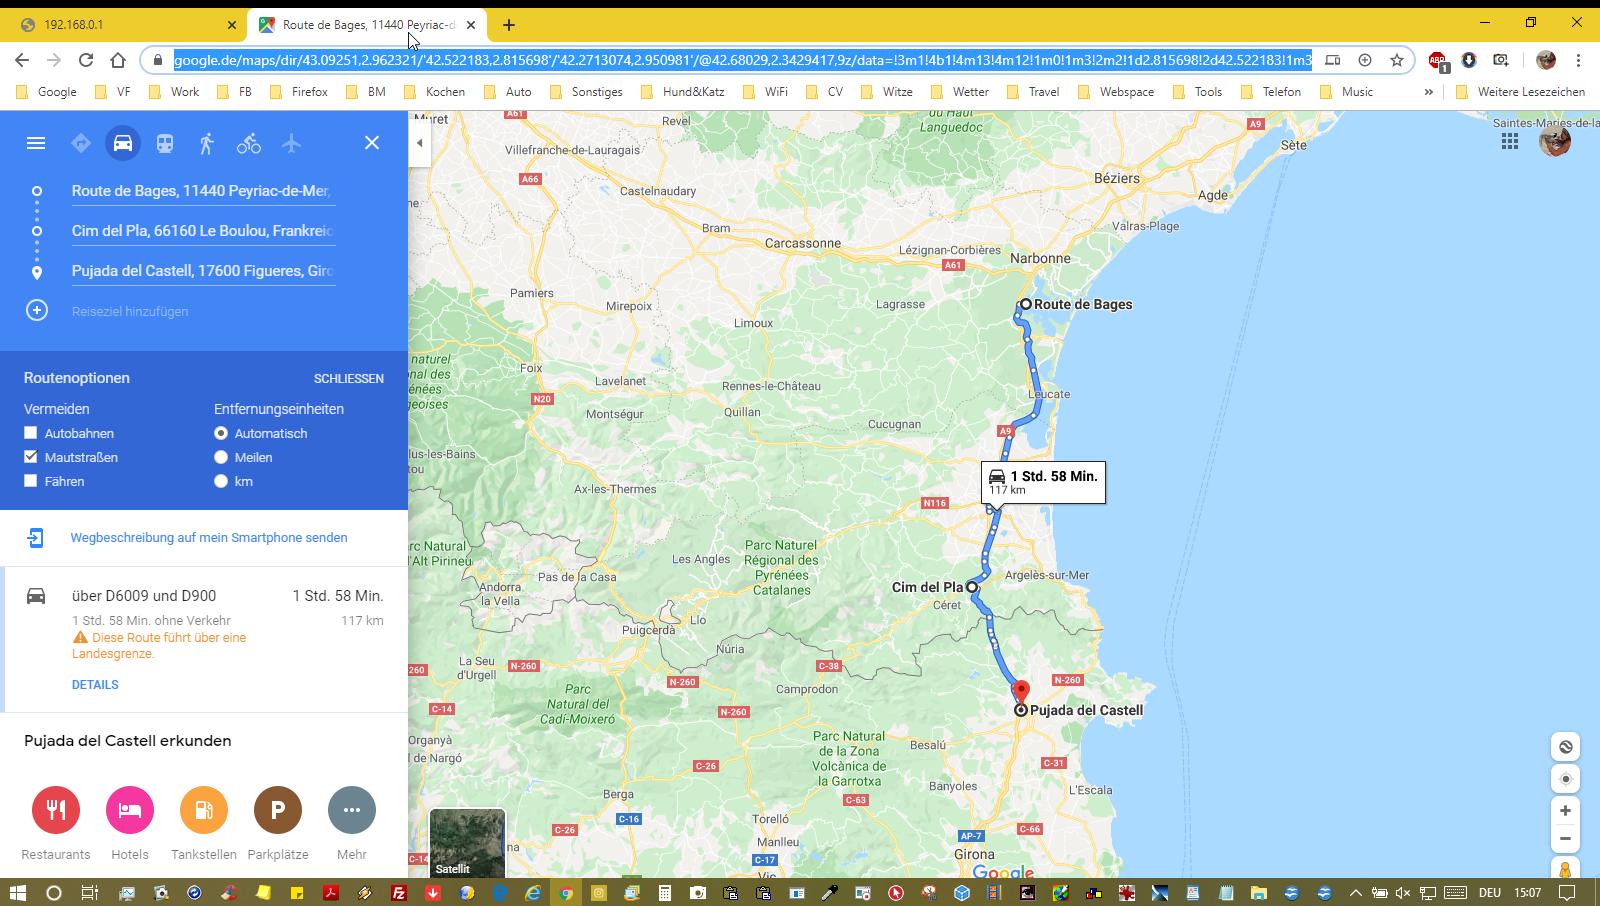The width and height of the screenshot is (1600, 906).
Task: Enable avoid Autobahnen checkbox
Action: click(31, 433)
